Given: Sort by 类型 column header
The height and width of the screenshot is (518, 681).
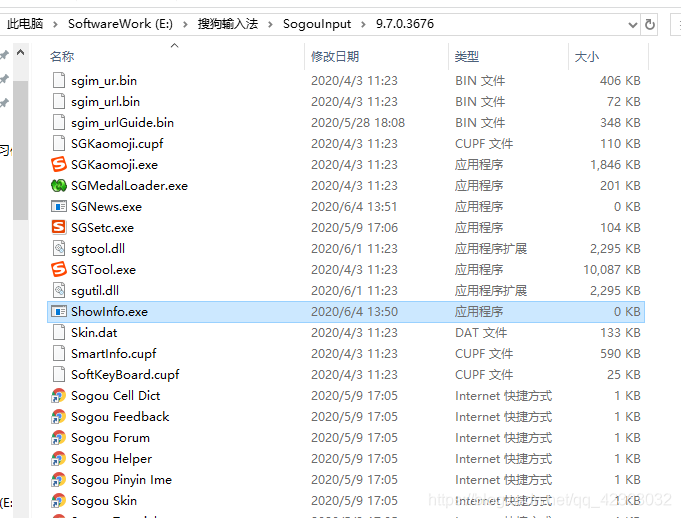Looking at the screenshot, I should (467, 56).
